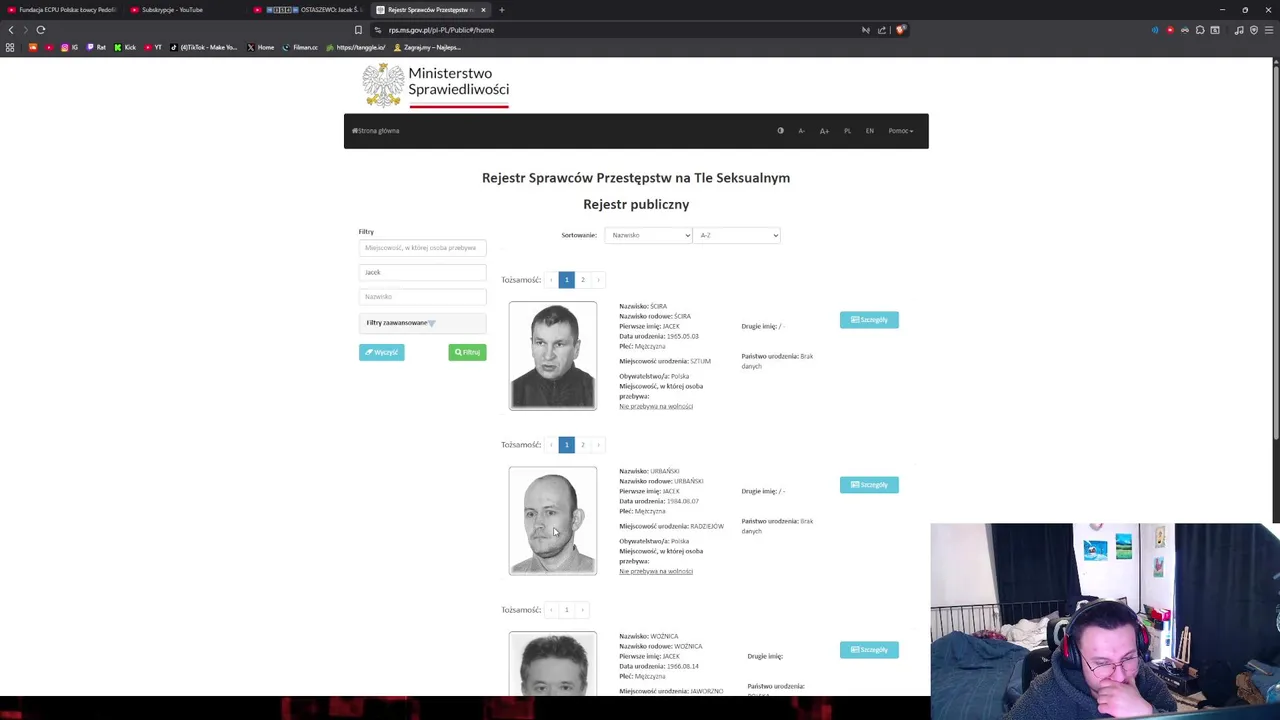This screenshot has height=720, width=1280.
Task: Click the ŚCIRA mugshot thumbnail
Action: click(552, 356)
